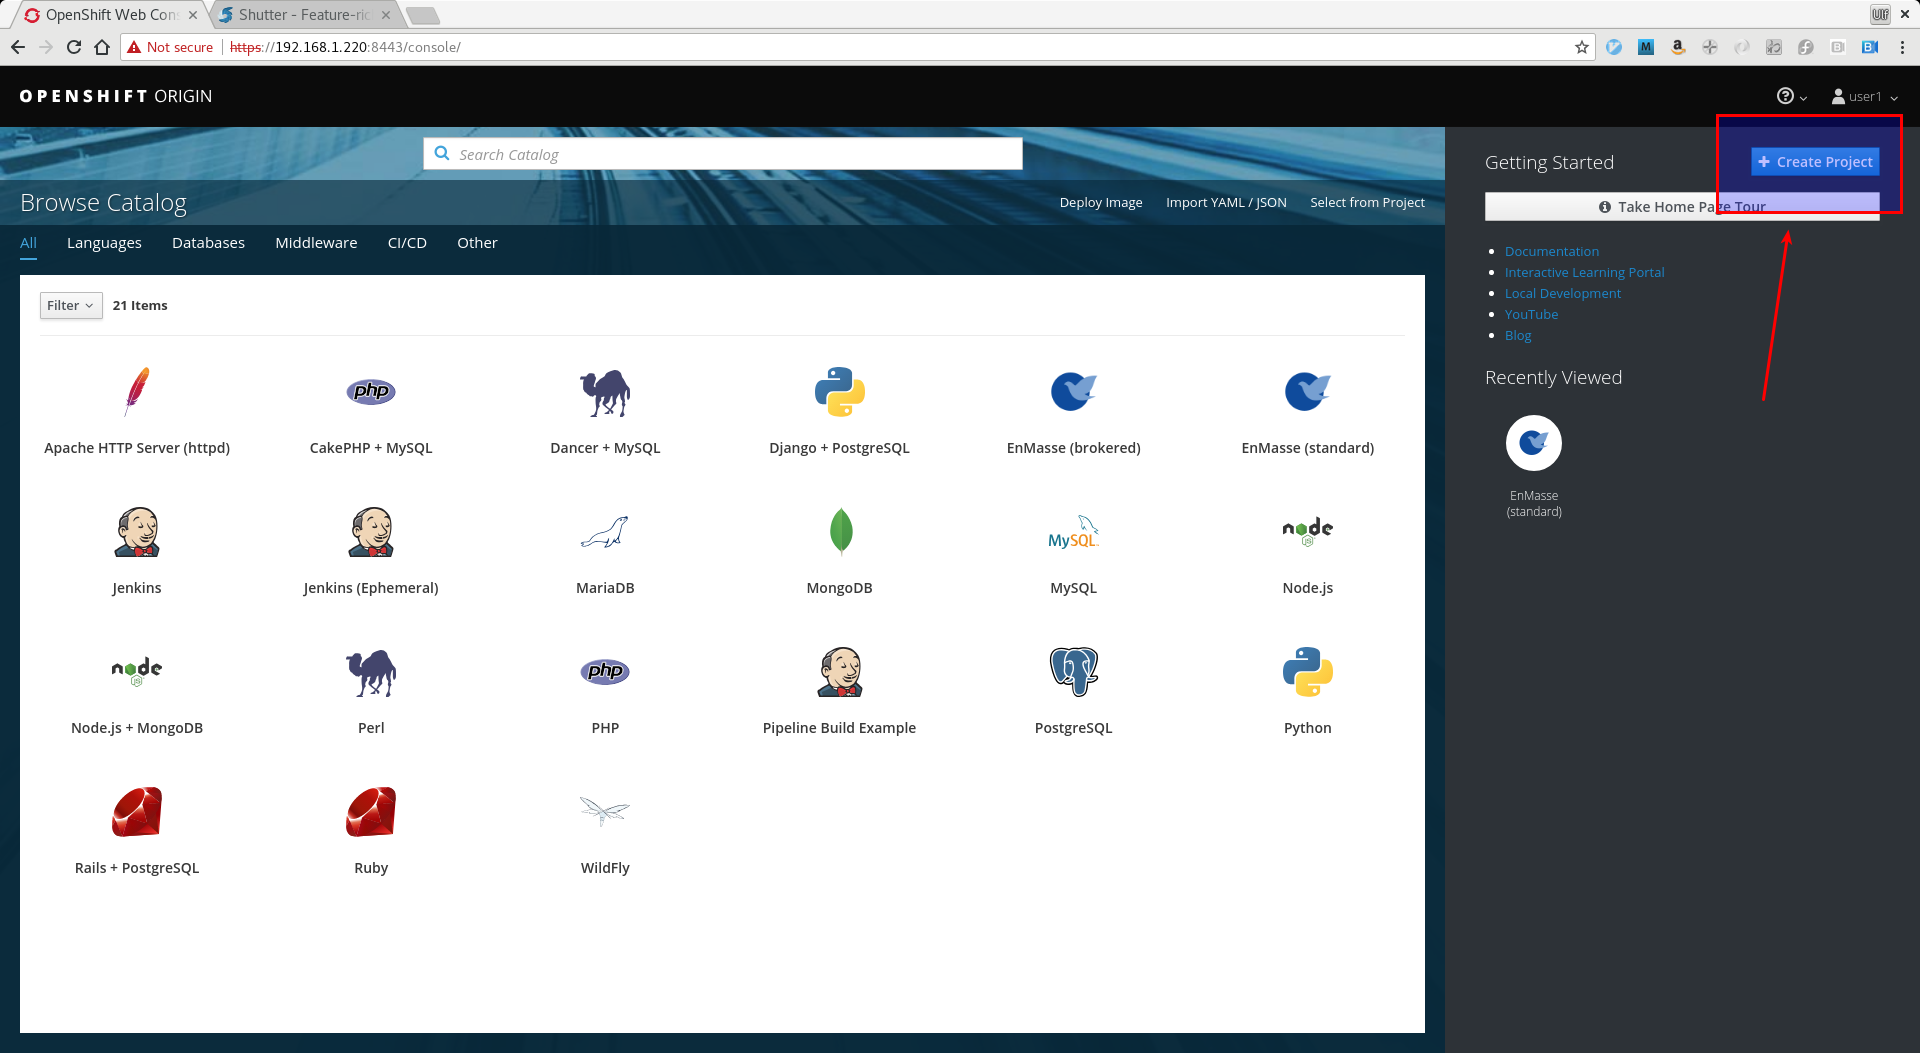This screenshot has width=1920, height=1053.
Task: Open the PostgreSQL elephant icon
Action: [x=1074, y=671]
